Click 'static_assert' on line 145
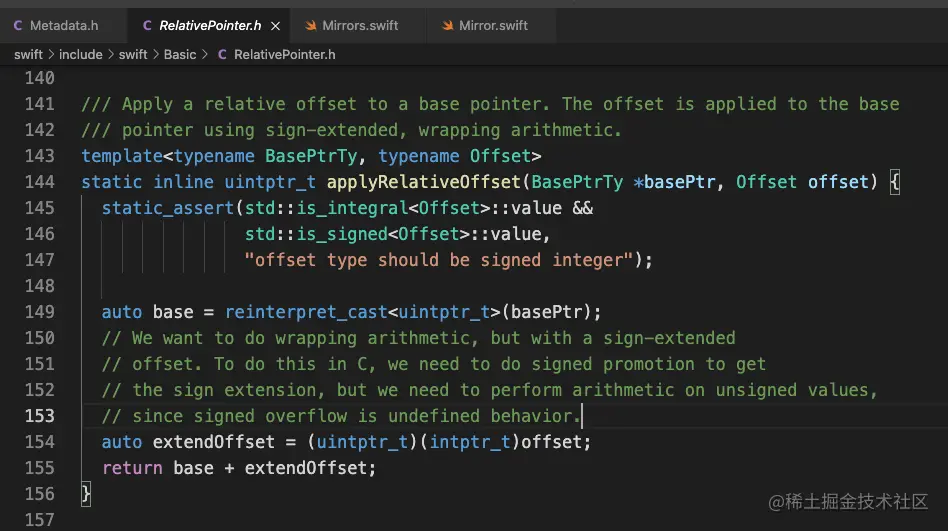Screen dimensions: 948x531 point(167,208)
